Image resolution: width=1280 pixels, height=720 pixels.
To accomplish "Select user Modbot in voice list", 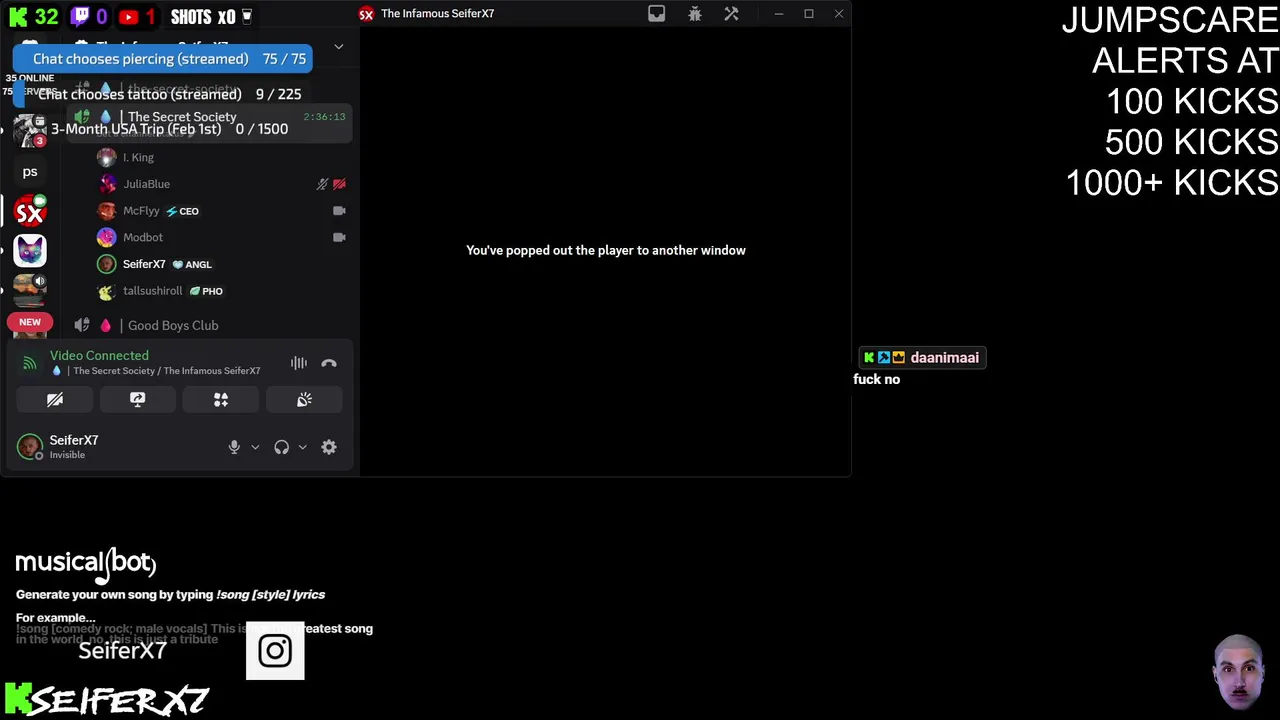I will pyautogui.click(x=143, y=237).
